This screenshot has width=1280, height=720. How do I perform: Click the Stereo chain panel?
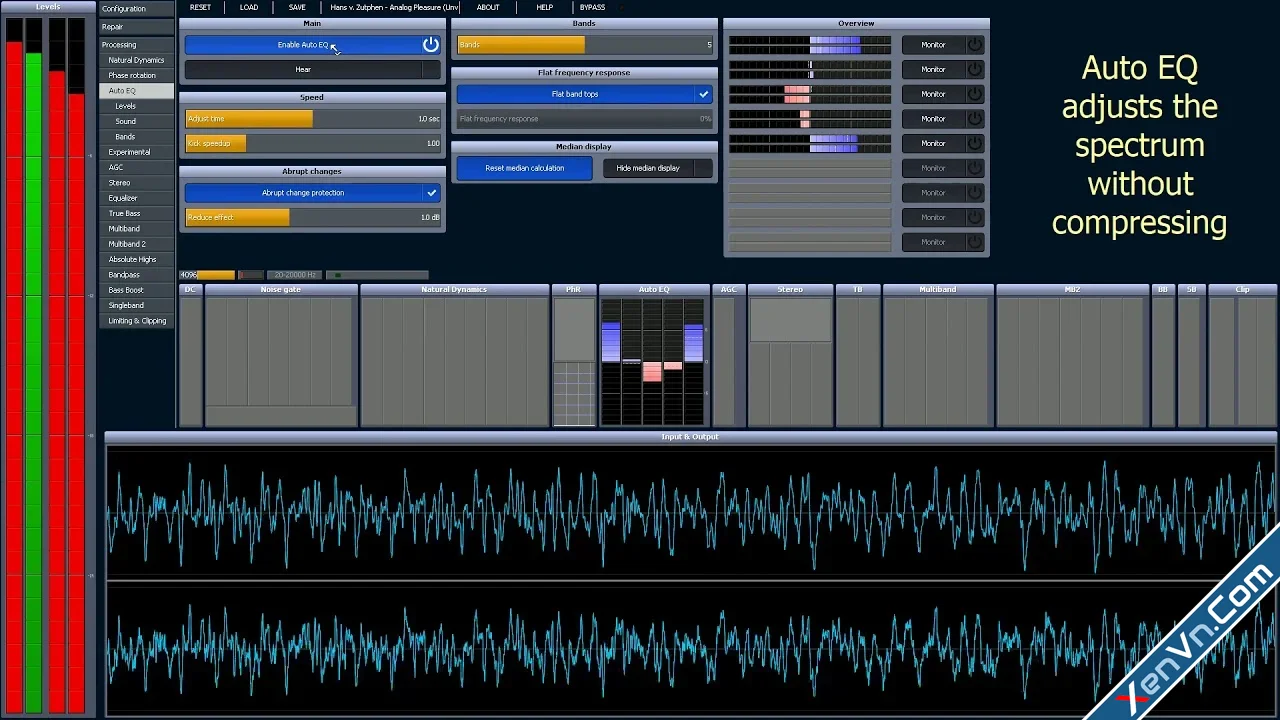click(790, 356)
